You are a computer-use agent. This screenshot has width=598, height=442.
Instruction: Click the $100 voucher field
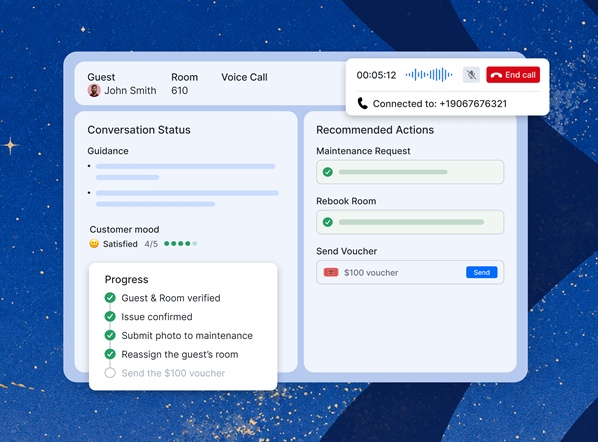coord(410,272)
